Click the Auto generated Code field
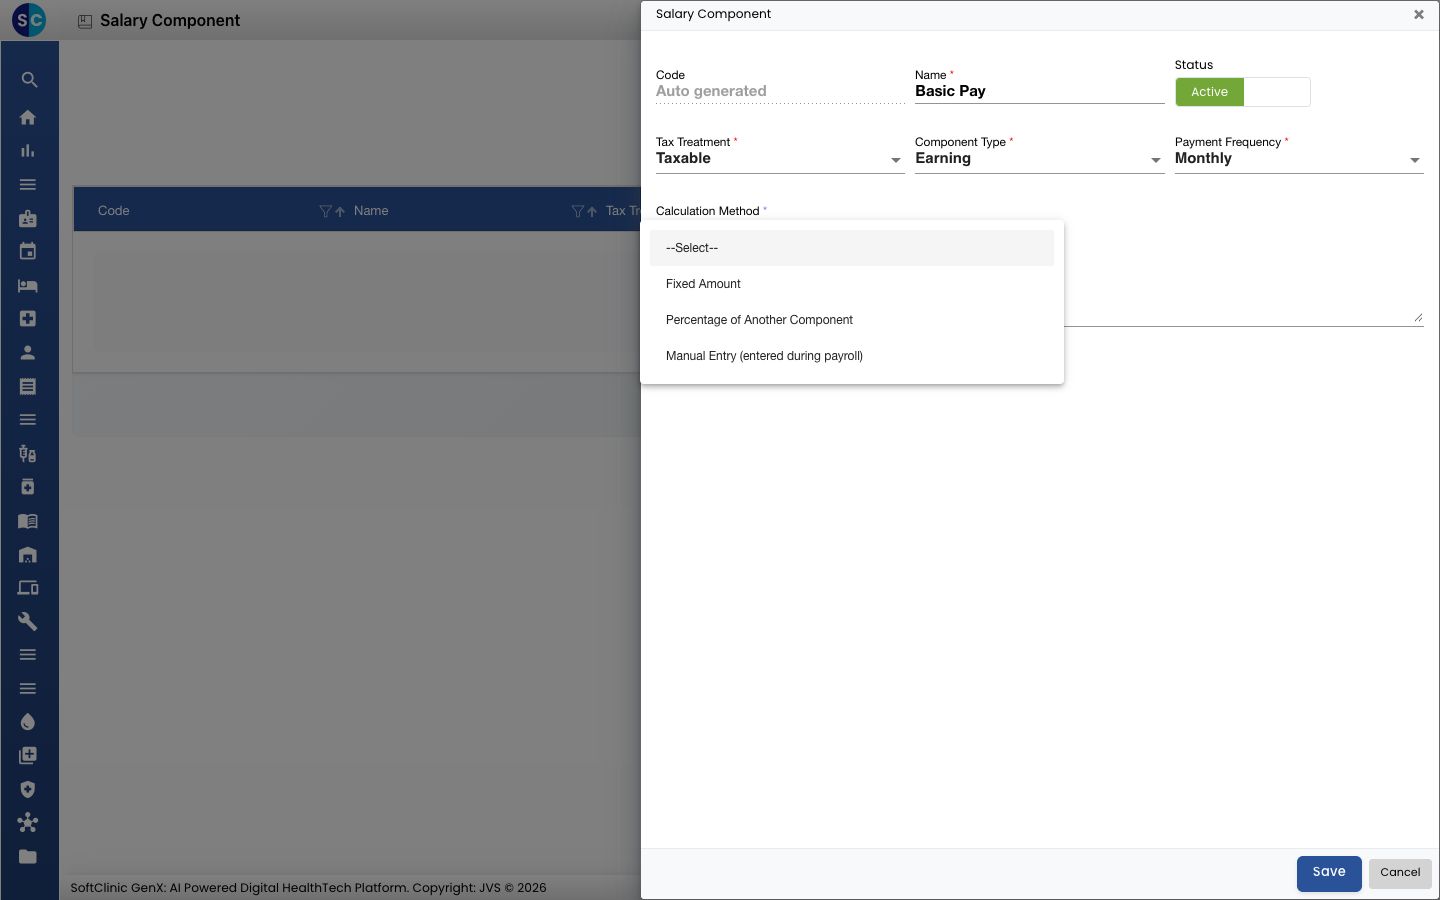This screenshot has height=900, width=1440. [780, 91]
